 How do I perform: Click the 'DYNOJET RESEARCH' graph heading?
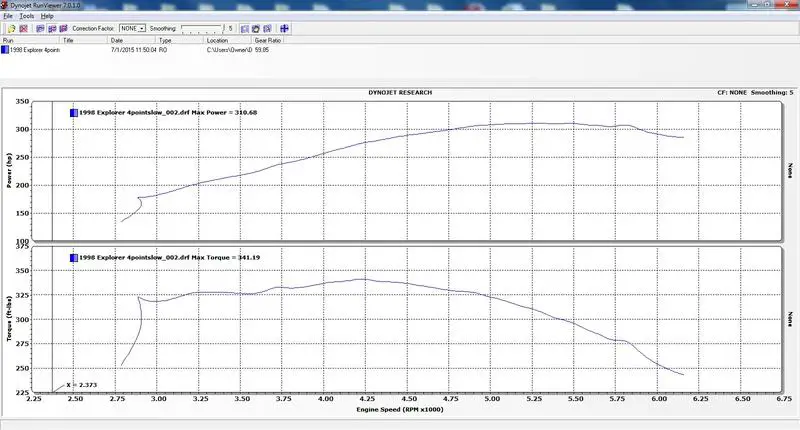(x=400, y=93)
